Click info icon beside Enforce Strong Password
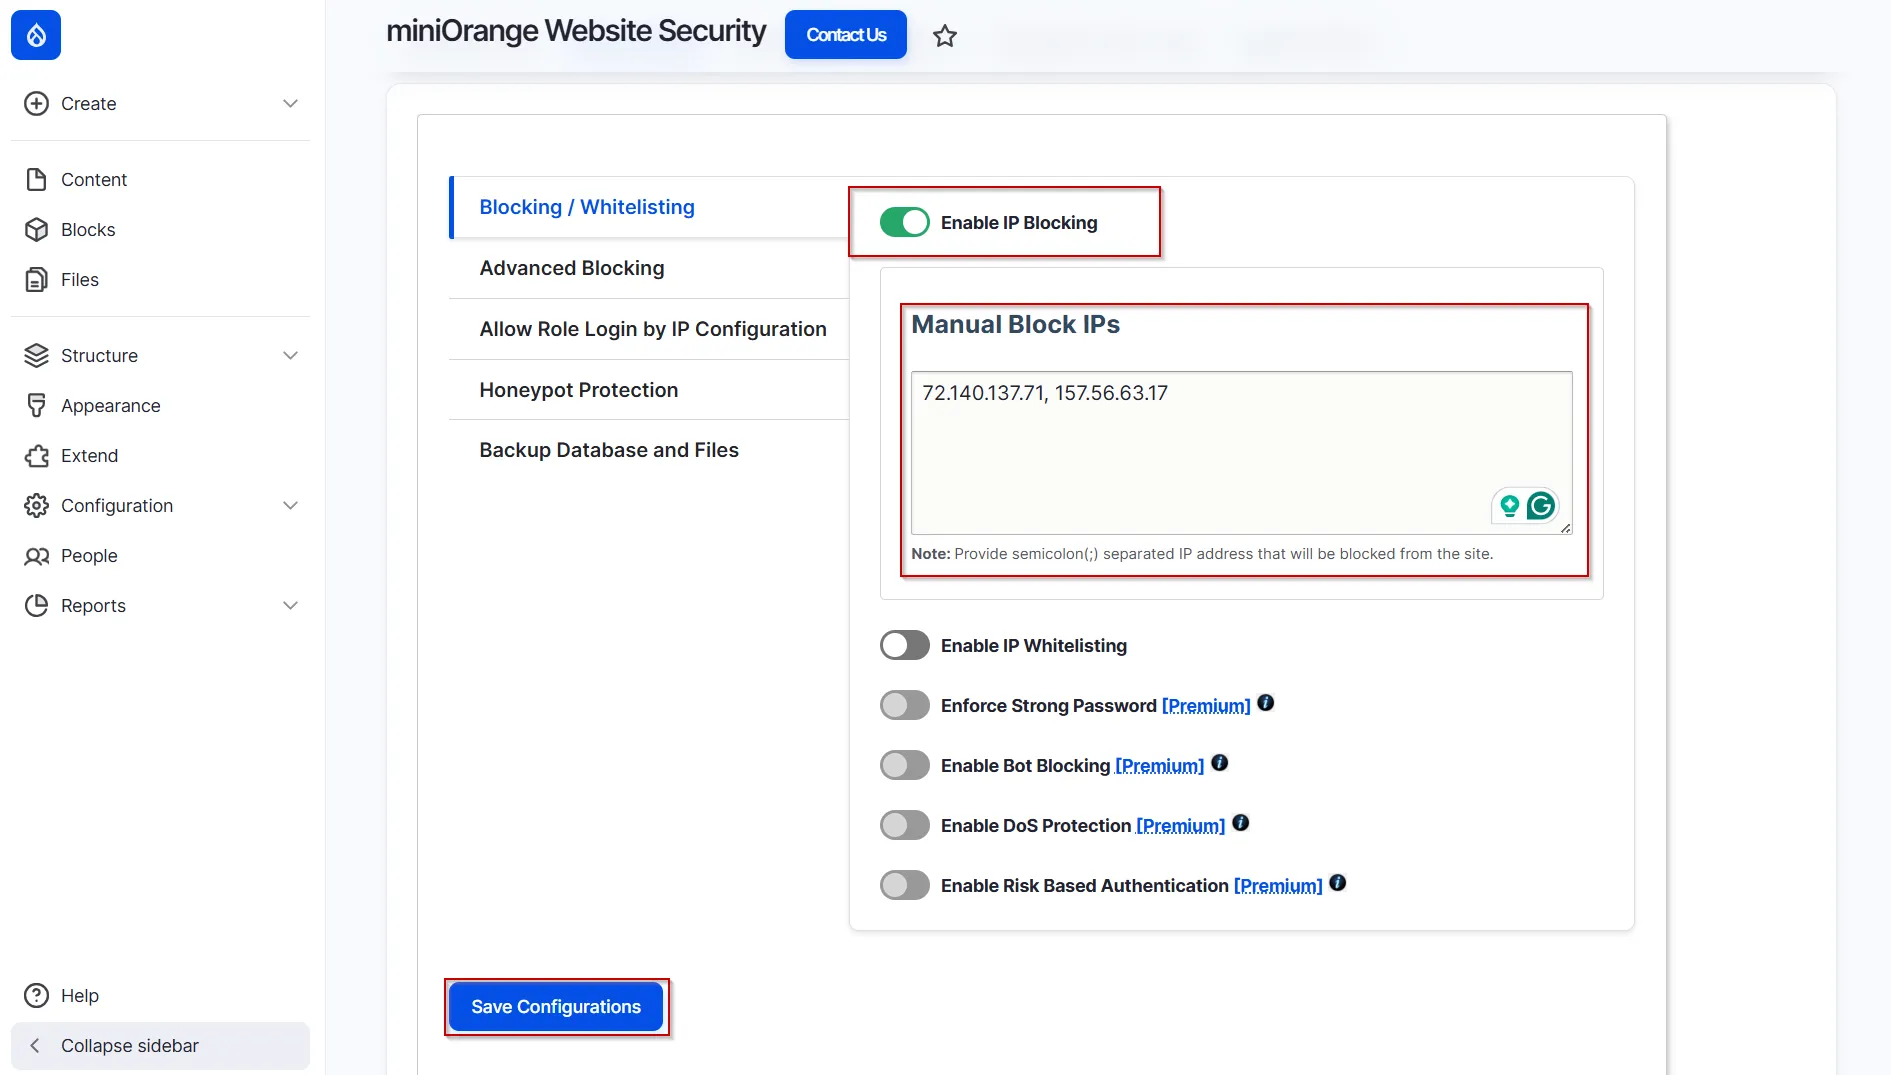 pyautogui.click(x=1266, y=703)
